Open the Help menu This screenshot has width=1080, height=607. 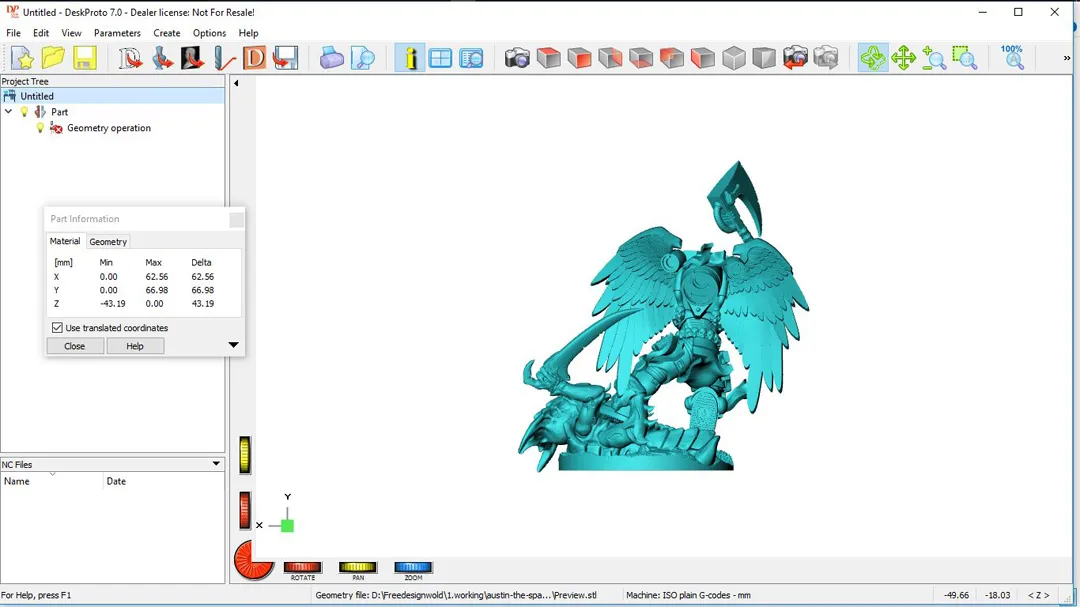click(x=248, y=33)
